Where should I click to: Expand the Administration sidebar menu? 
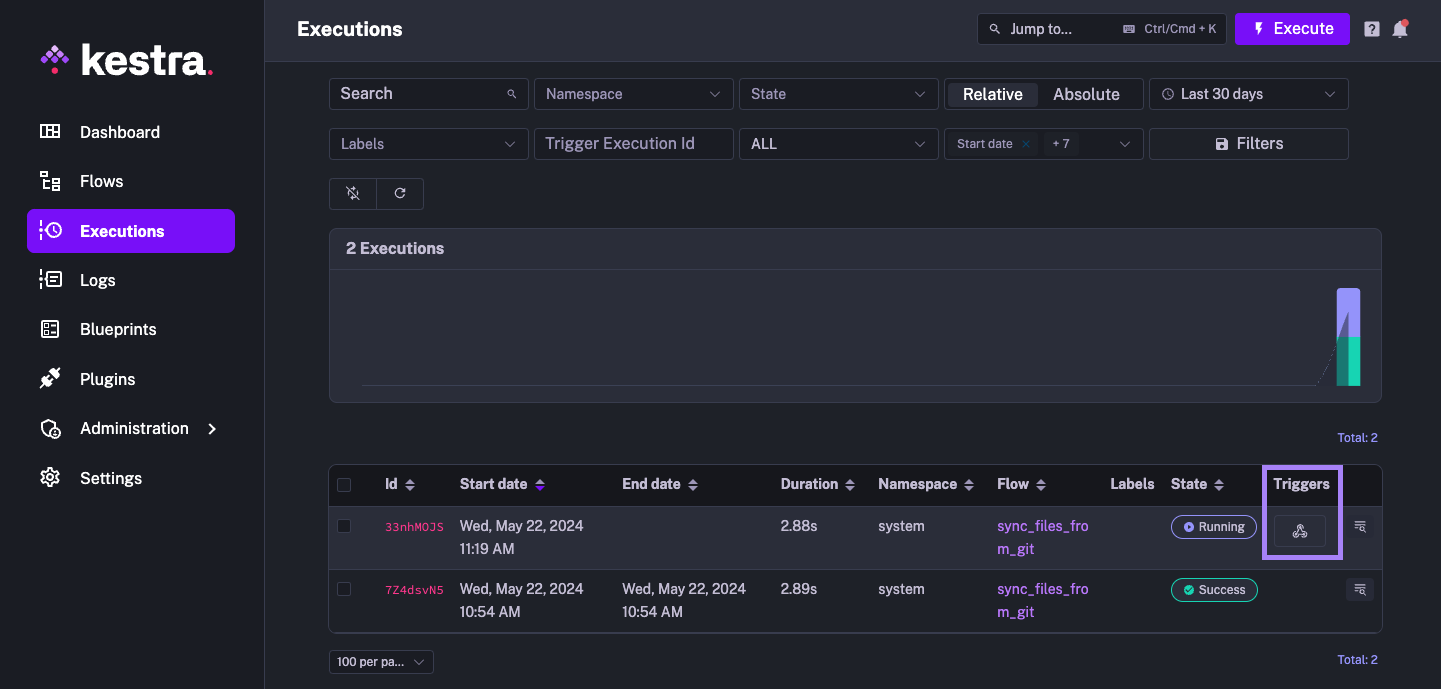pyautogui.click(x=133, y=428)
